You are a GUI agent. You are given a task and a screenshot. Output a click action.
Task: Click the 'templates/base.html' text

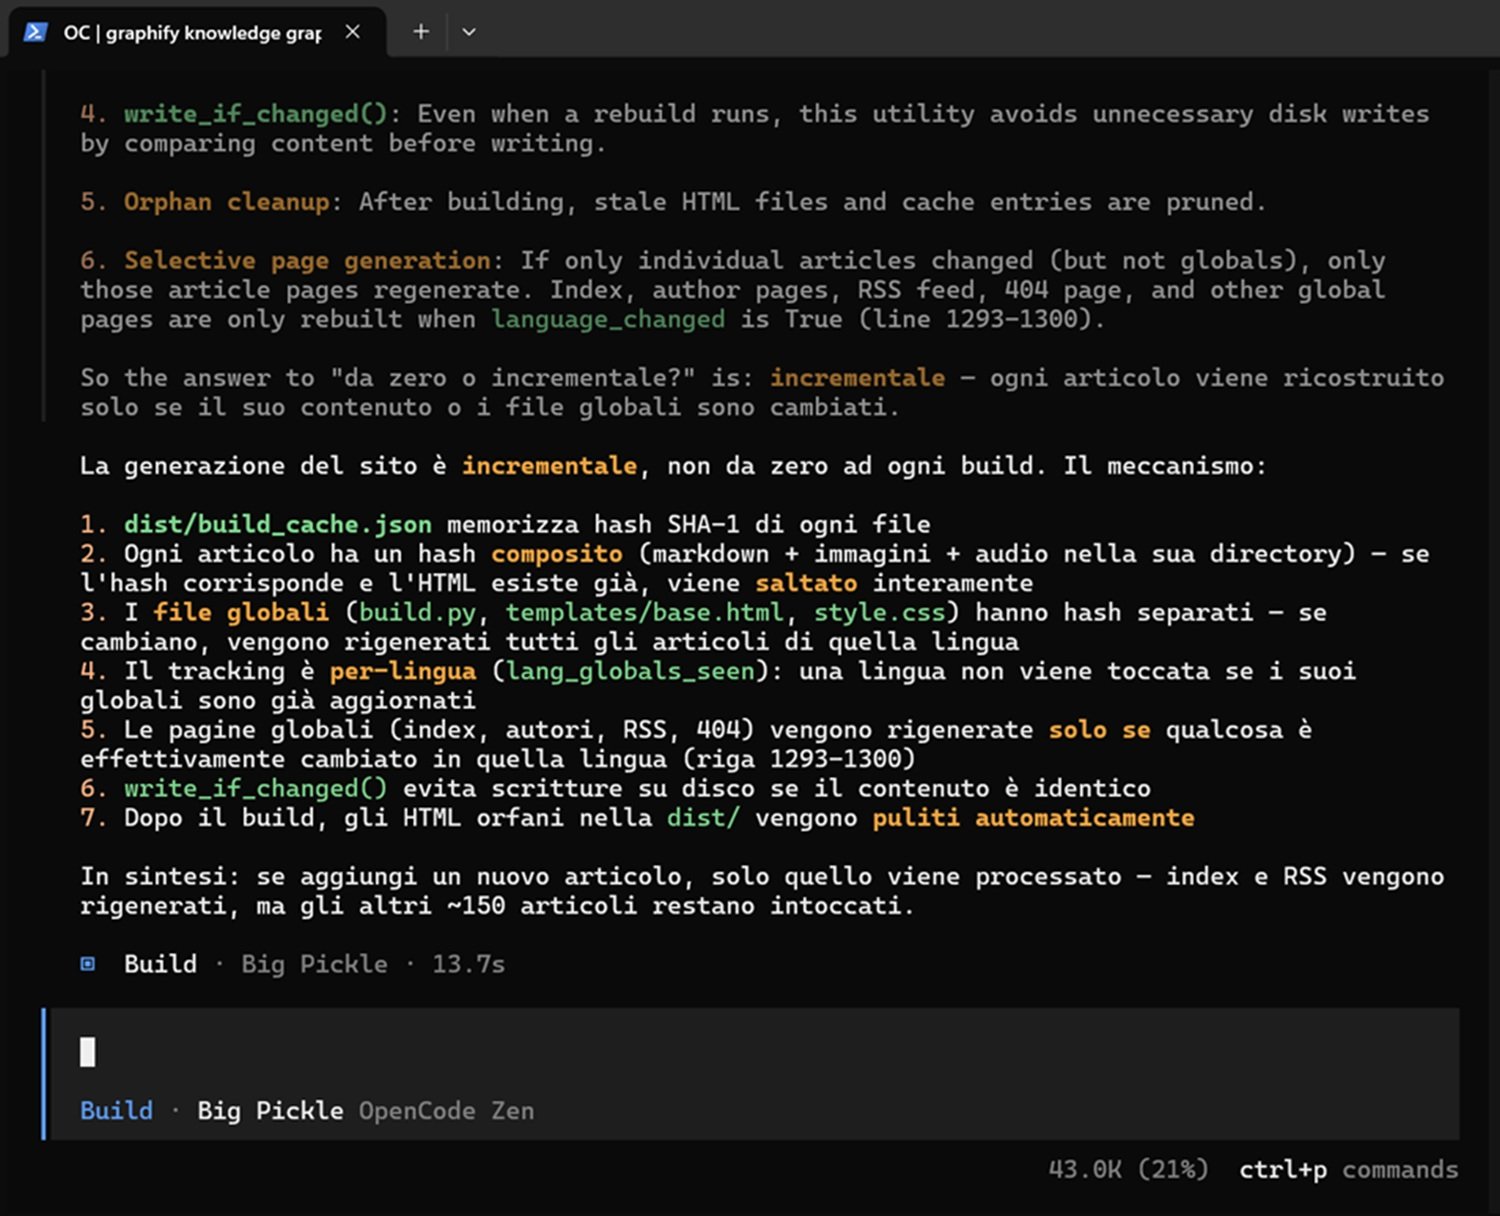click(644, 612)
